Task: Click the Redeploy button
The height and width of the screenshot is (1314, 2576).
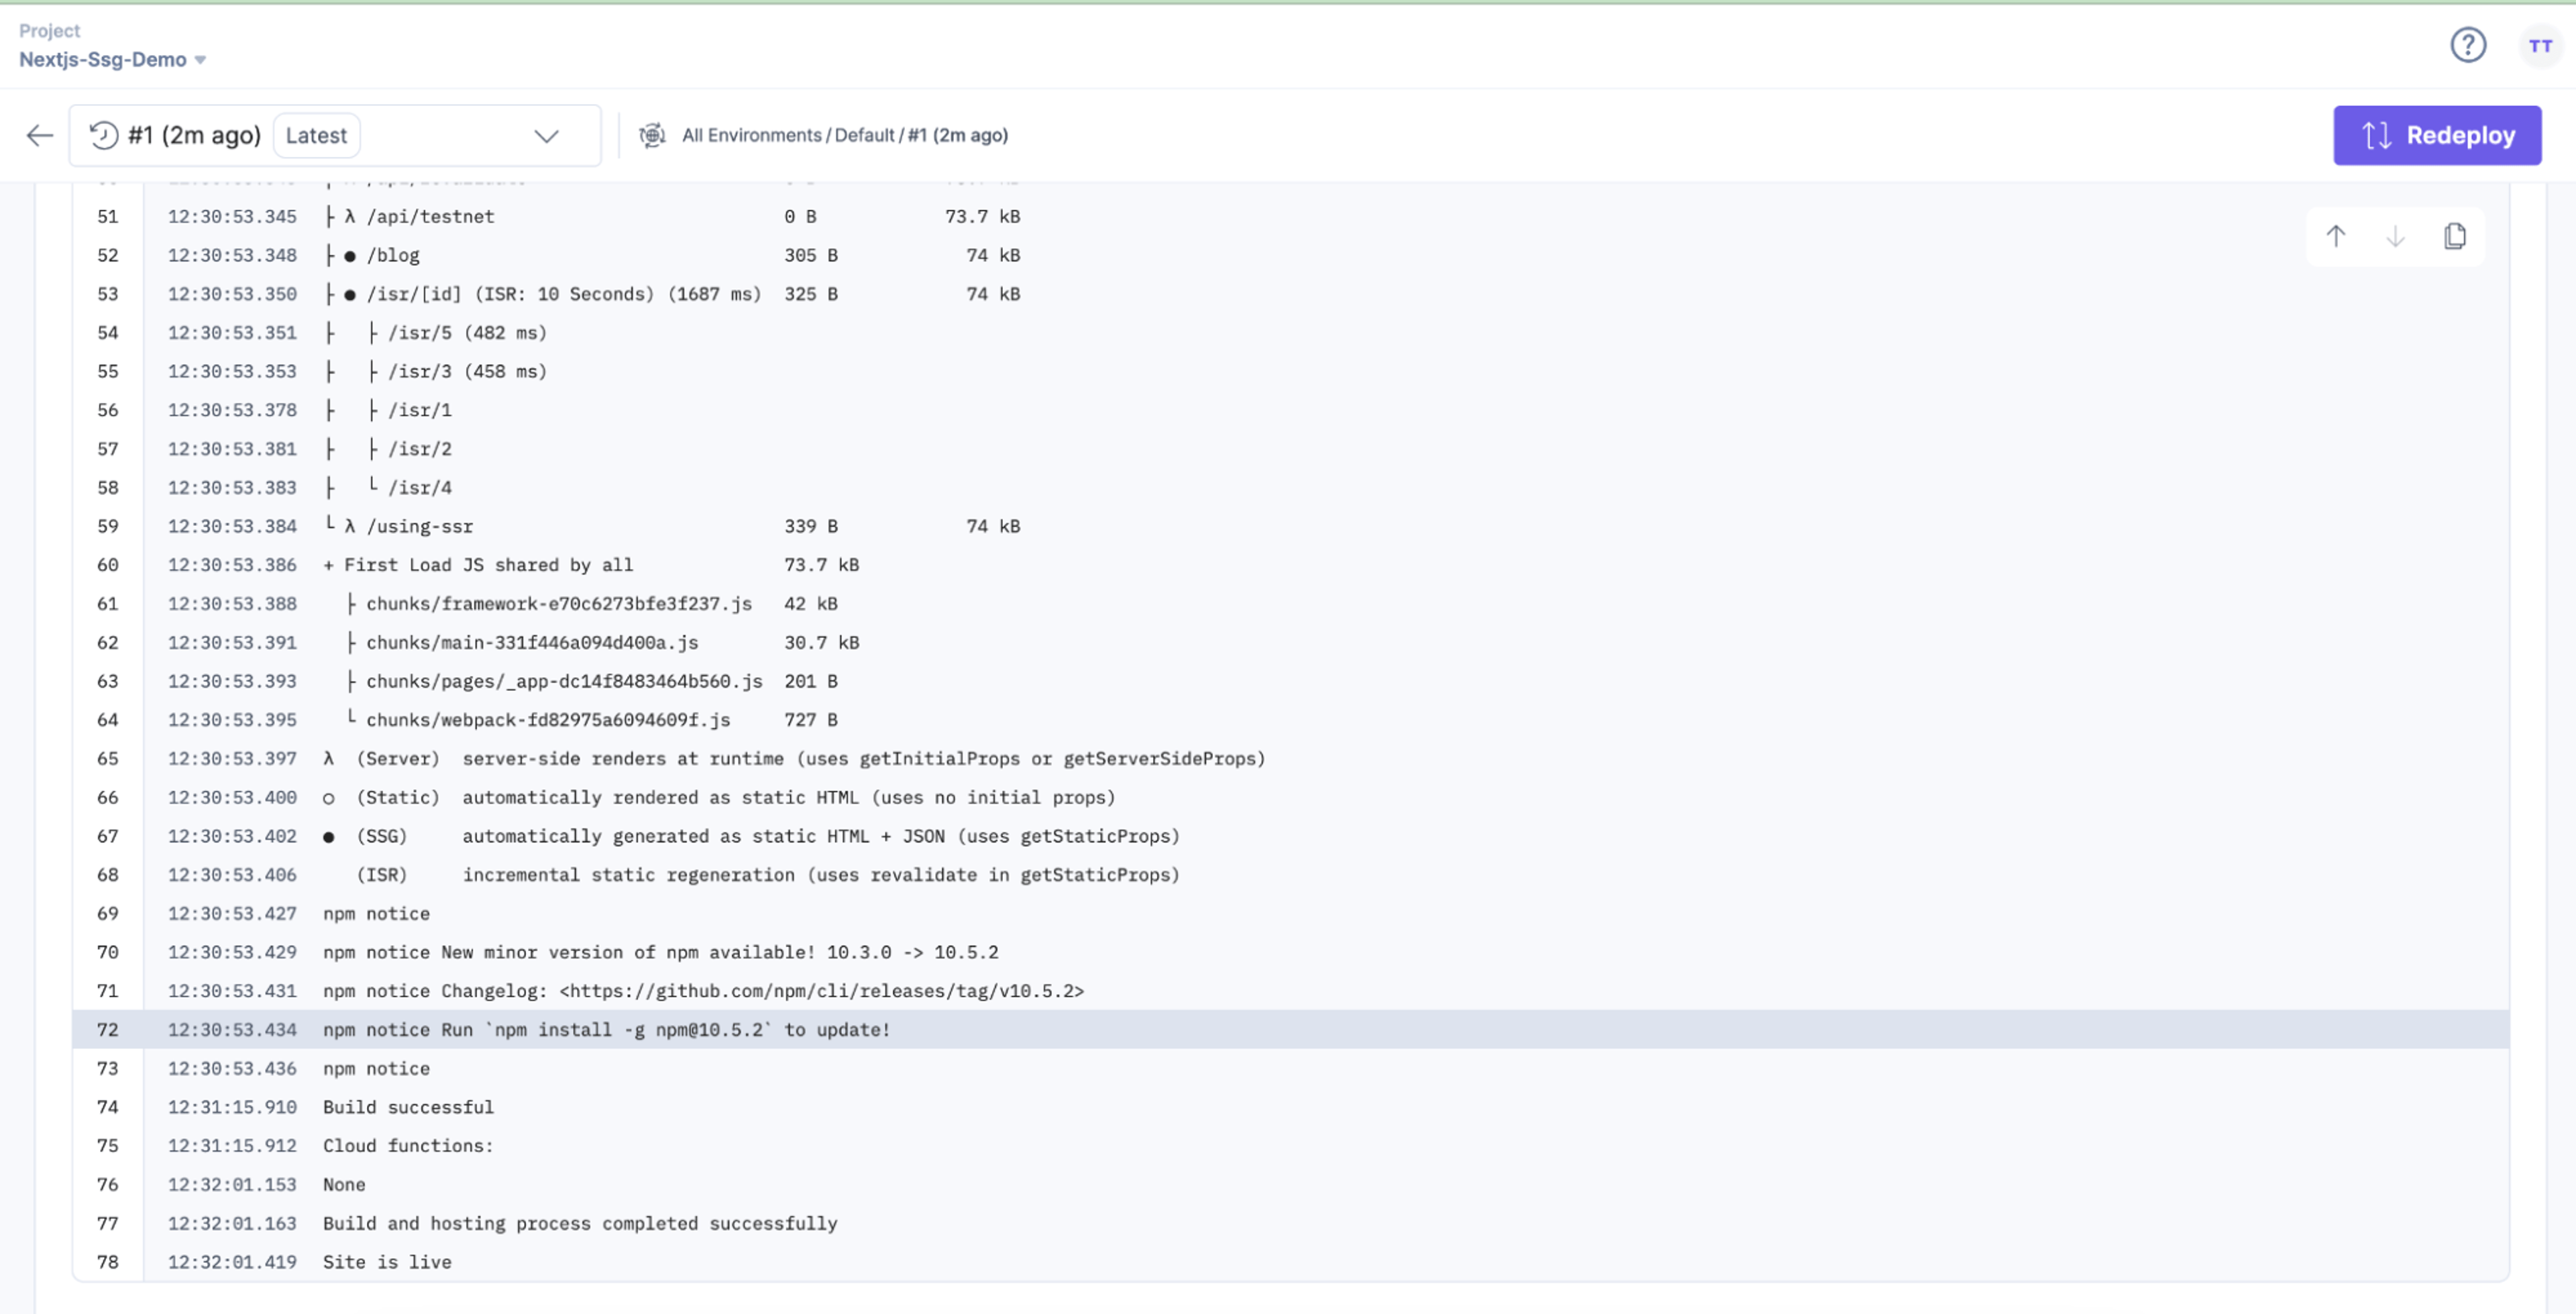Action: pos(2437,135)
